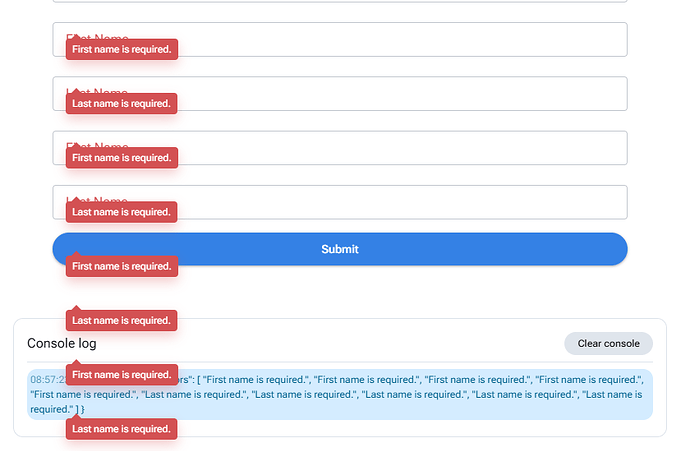Click into the second Last Name input
This screenshot has height=451, width=690.
pyautogui.click(x=400, y=202)
